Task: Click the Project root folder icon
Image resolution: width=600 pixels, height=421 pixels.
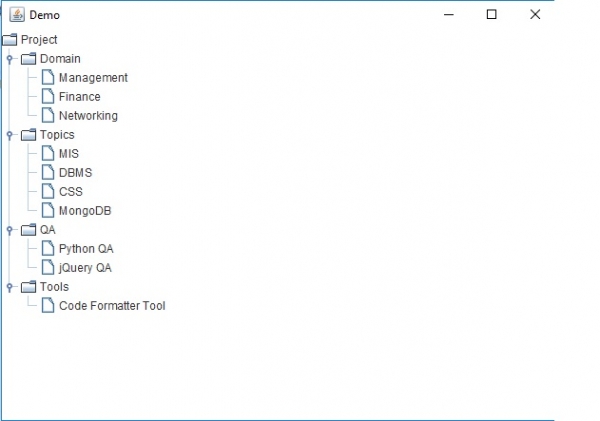Action: pos(10,40)
